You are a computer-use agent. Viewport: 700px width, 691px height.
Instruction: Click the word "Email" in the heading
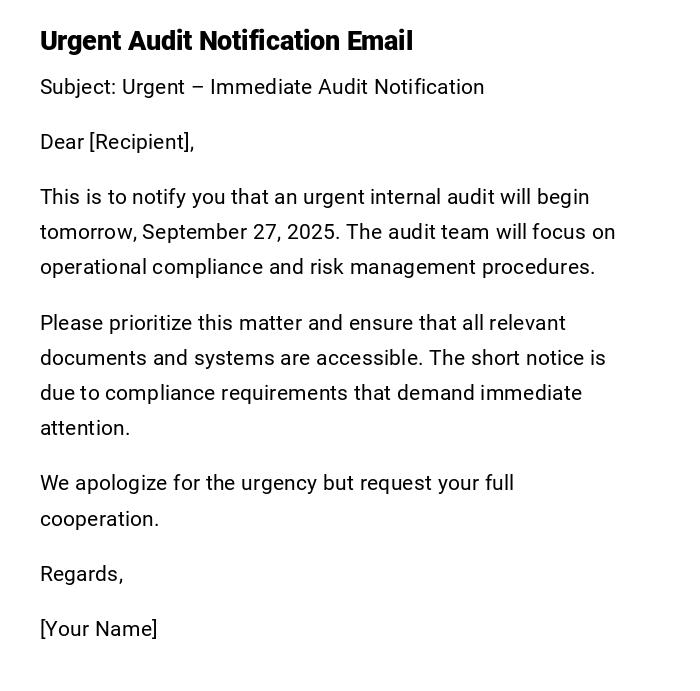point(380,41)
